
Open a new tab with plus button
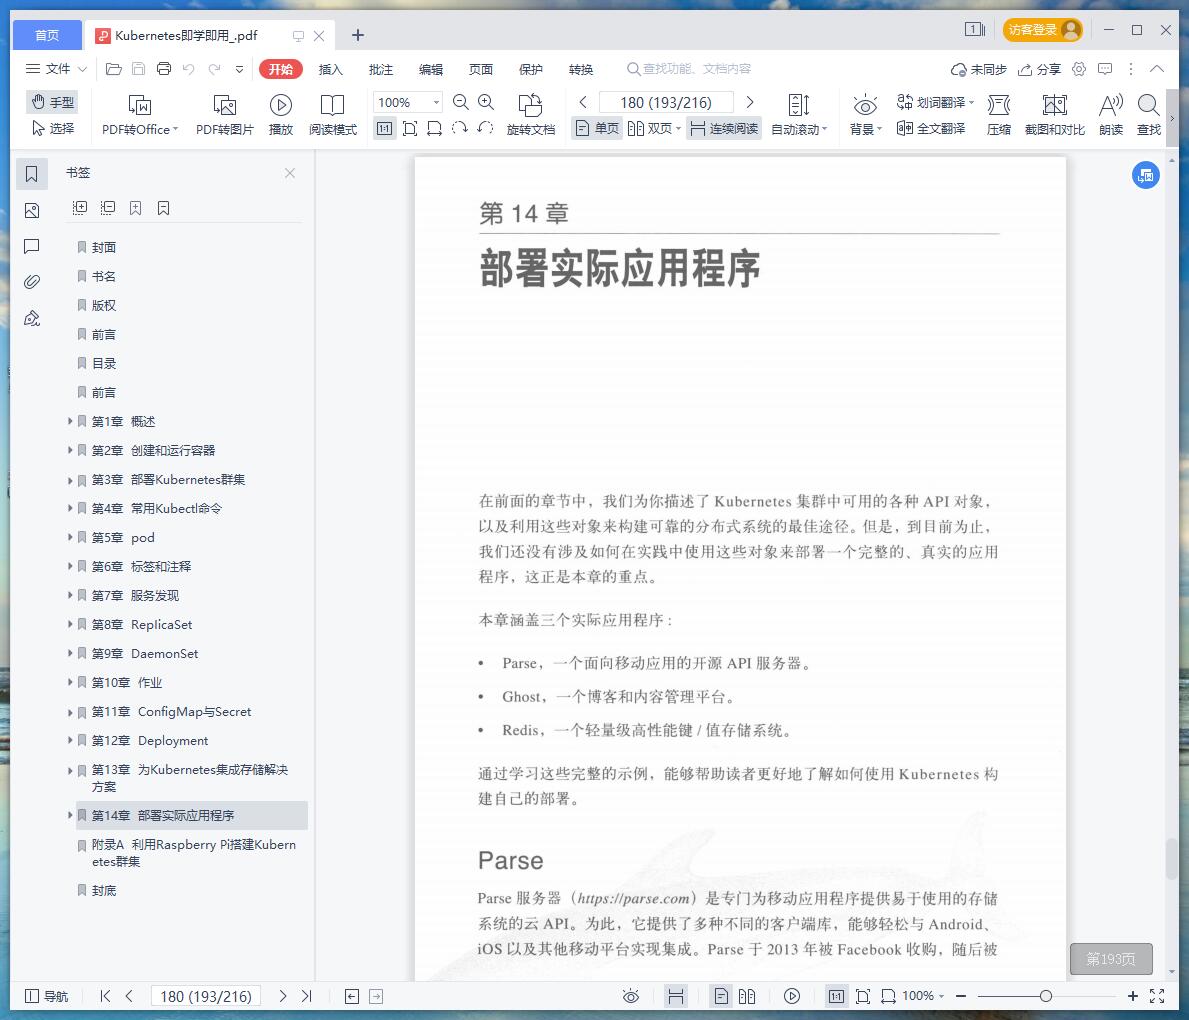(x=358, y=35)
